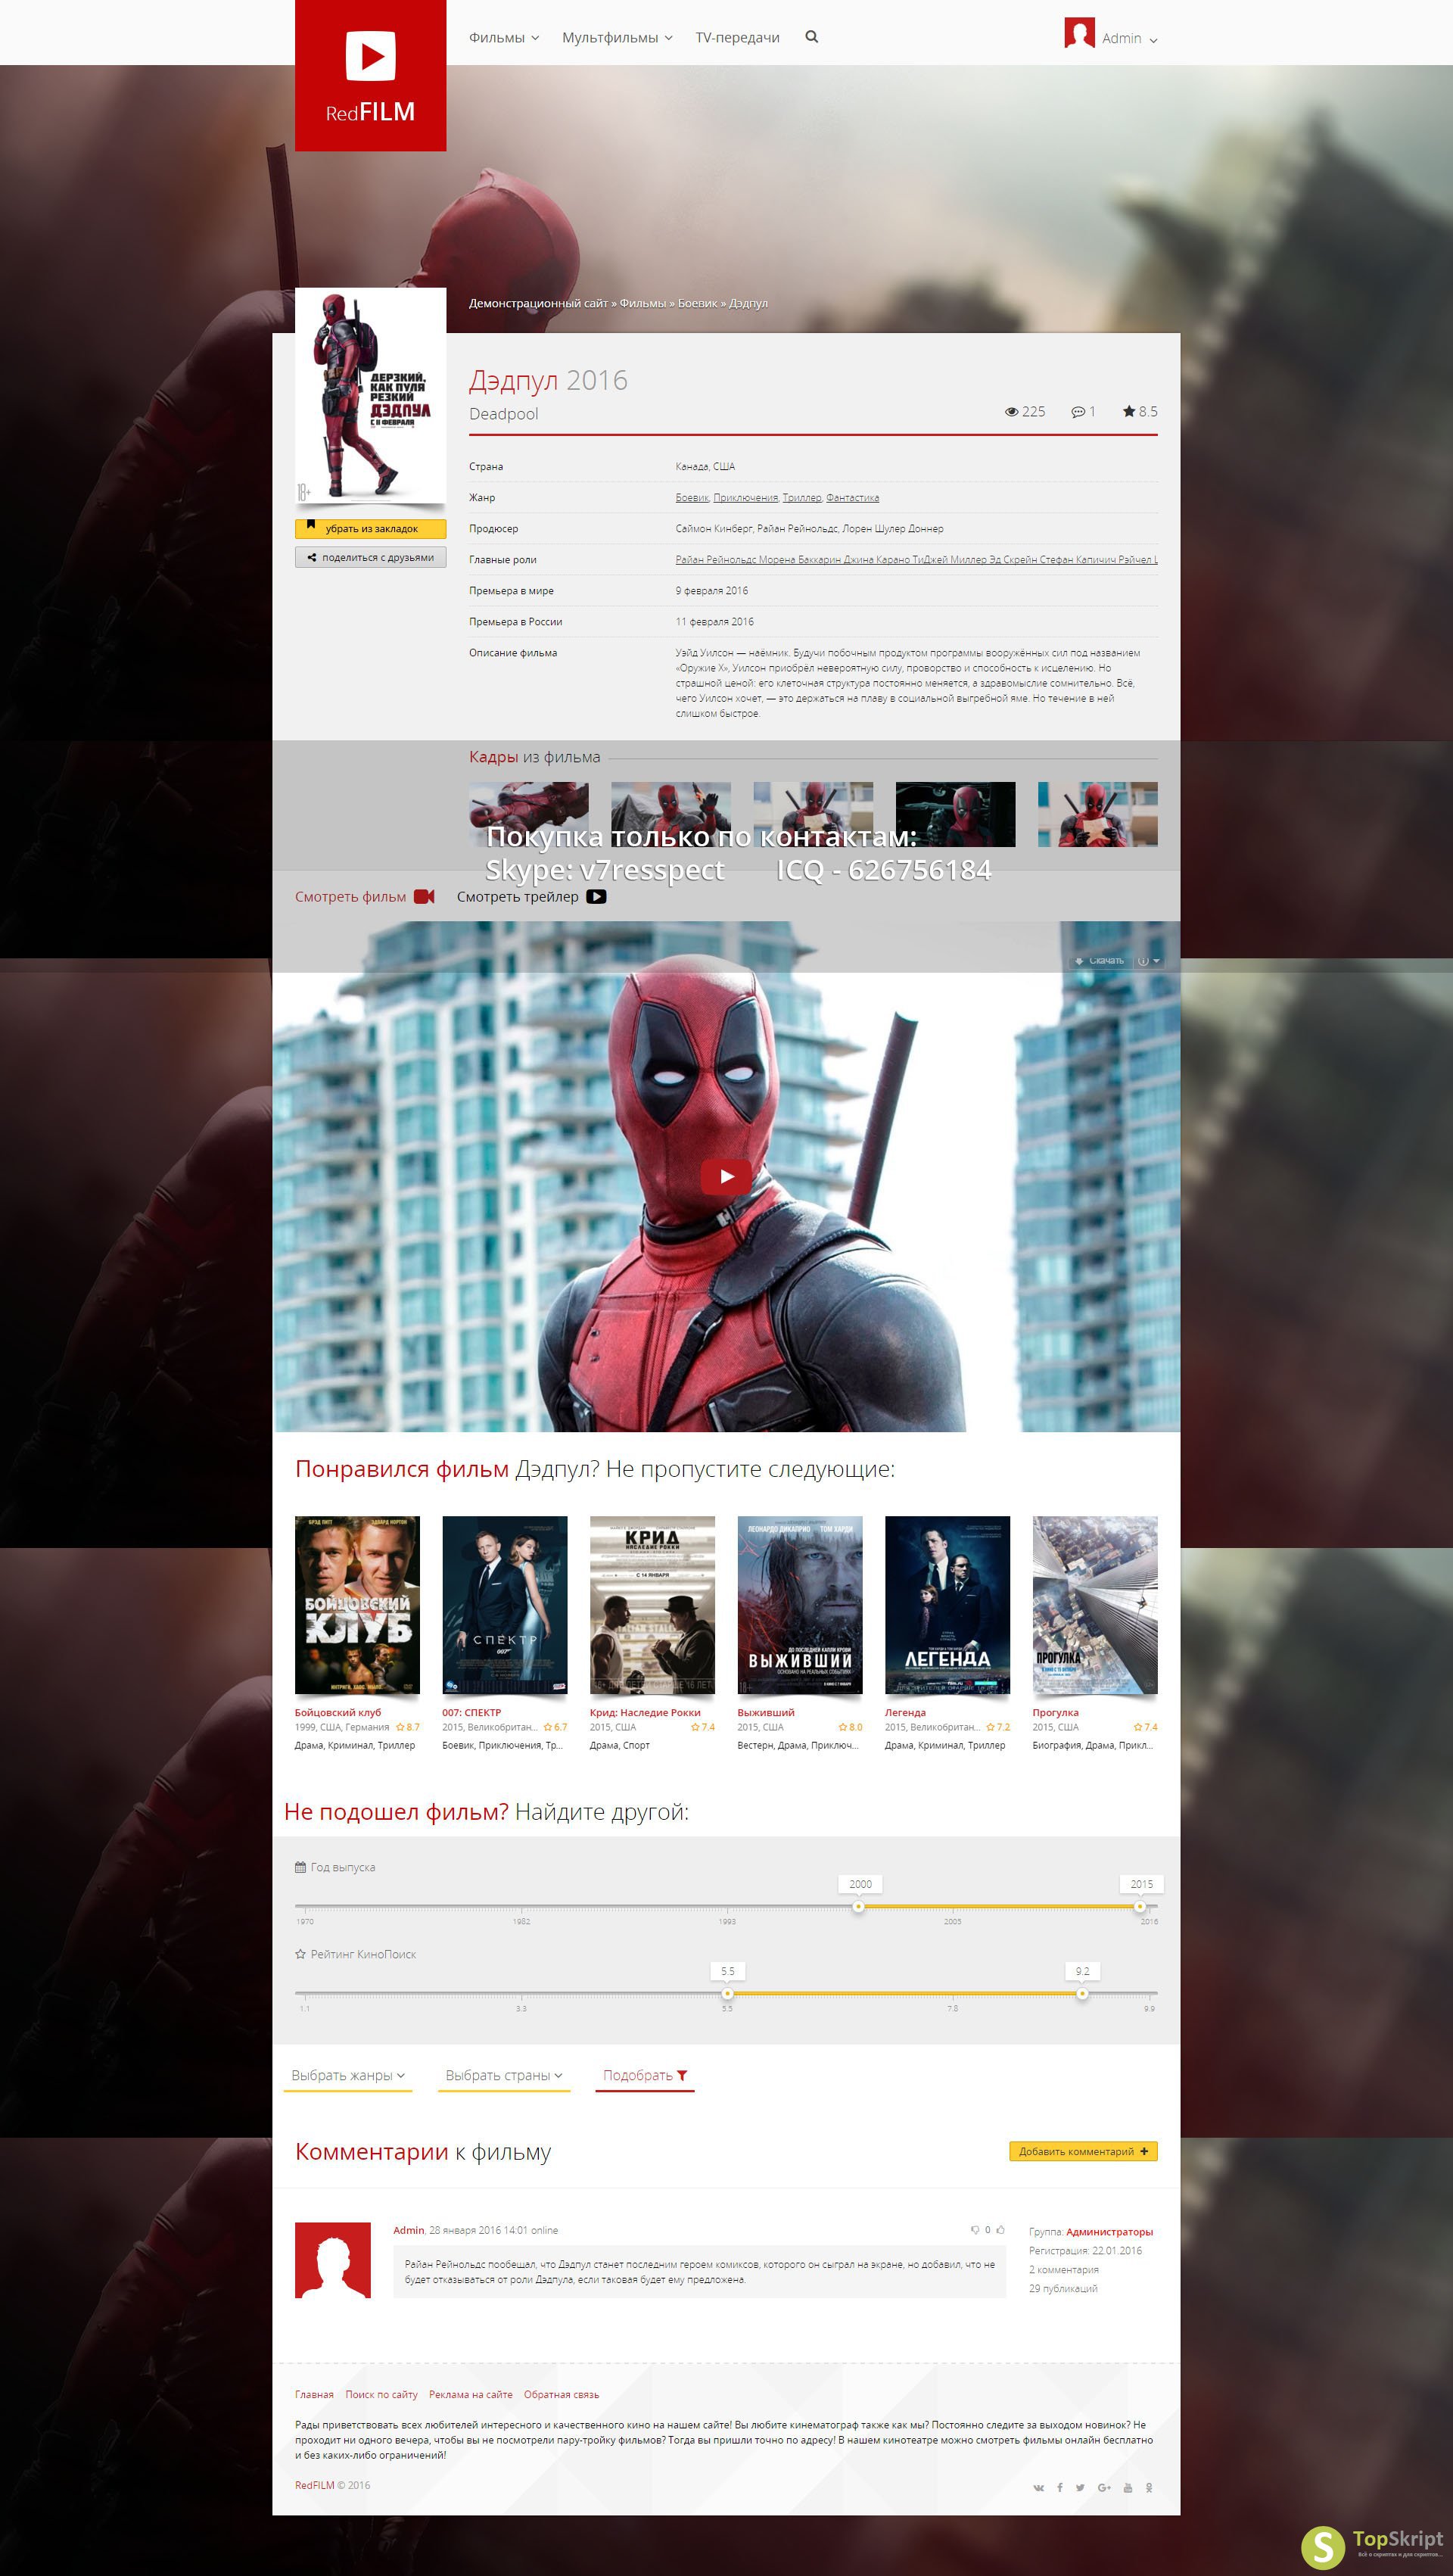Screen dimensions: 1453x2576
Task: Click убрать из закладок bookmark button
Action: point(370,528)
